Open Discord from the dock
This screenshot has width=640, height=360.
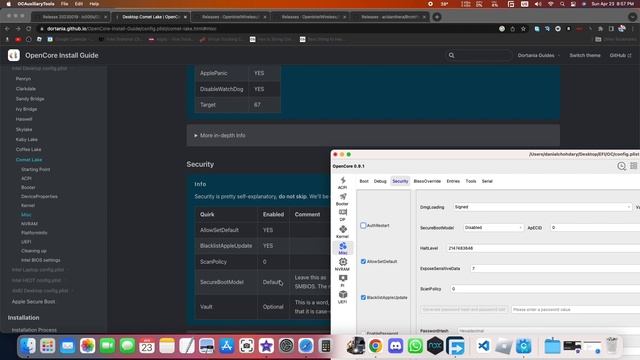point(395,346)
